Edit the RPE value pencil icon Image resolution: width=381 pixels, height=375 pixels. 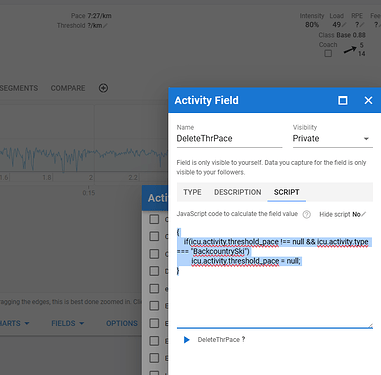pyautogui.click(x=362, y=25)
